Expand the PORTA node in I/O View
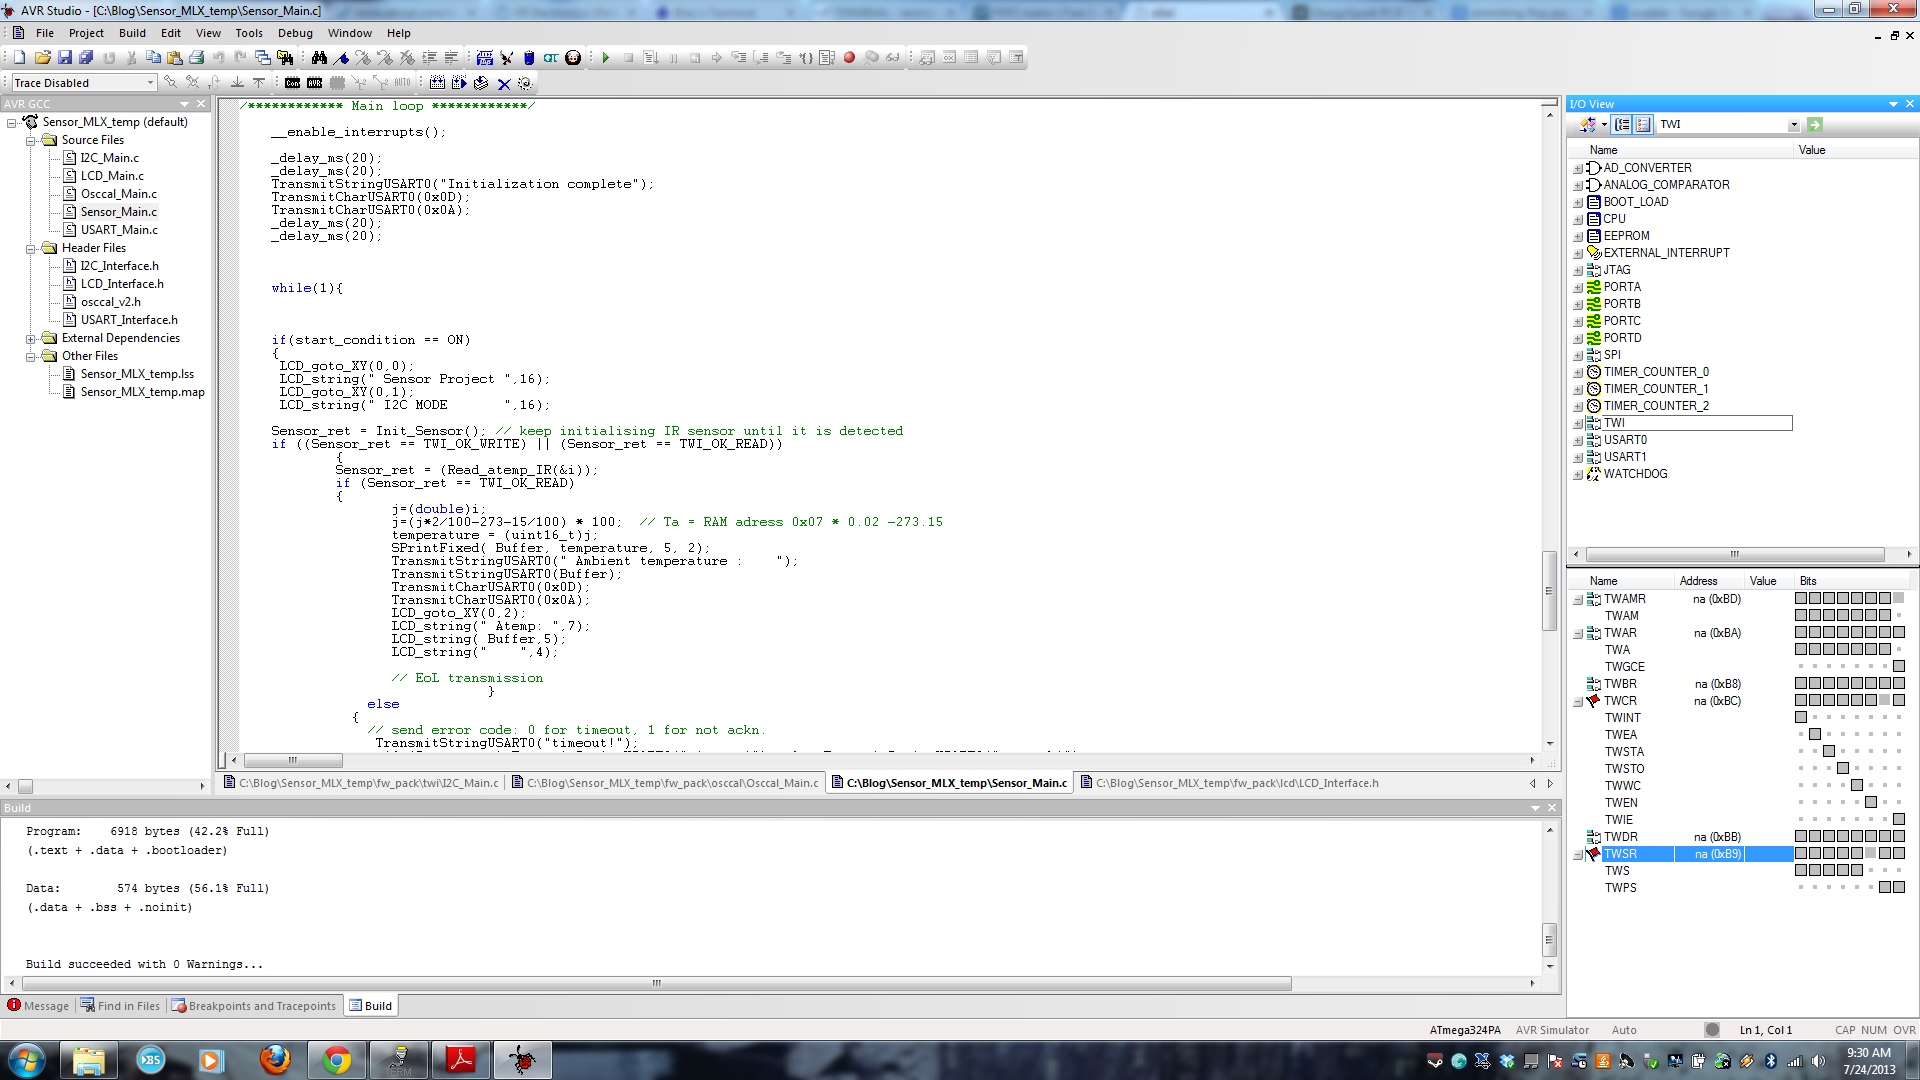The width and height of the screenshot is (1920, 1080). tap(1578, 288)
